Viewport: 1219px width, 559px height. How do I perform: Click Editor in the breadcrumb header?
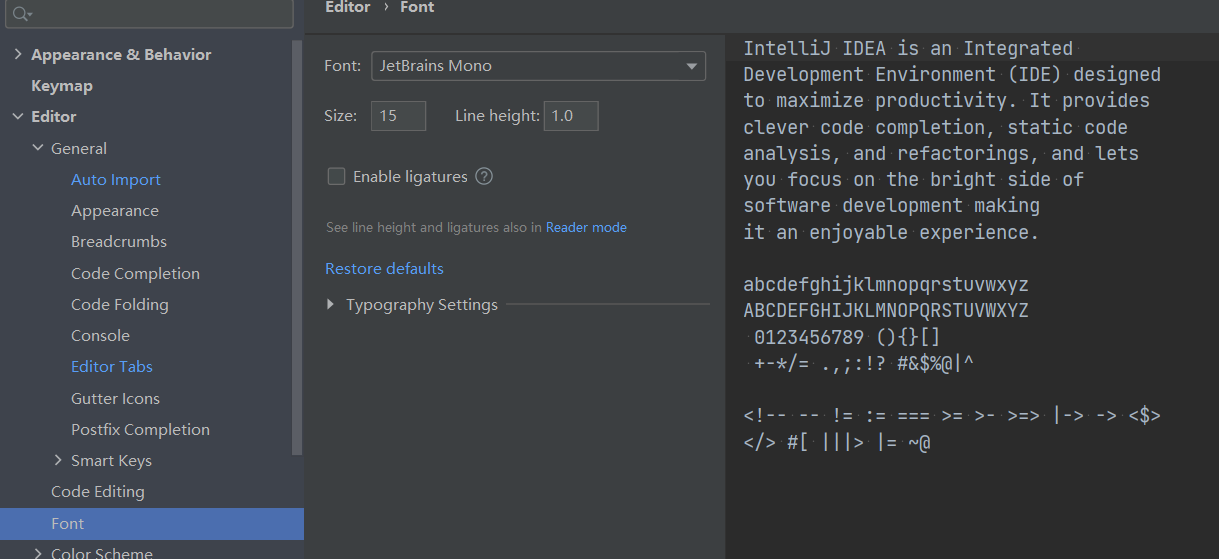[x=348, y=7]
